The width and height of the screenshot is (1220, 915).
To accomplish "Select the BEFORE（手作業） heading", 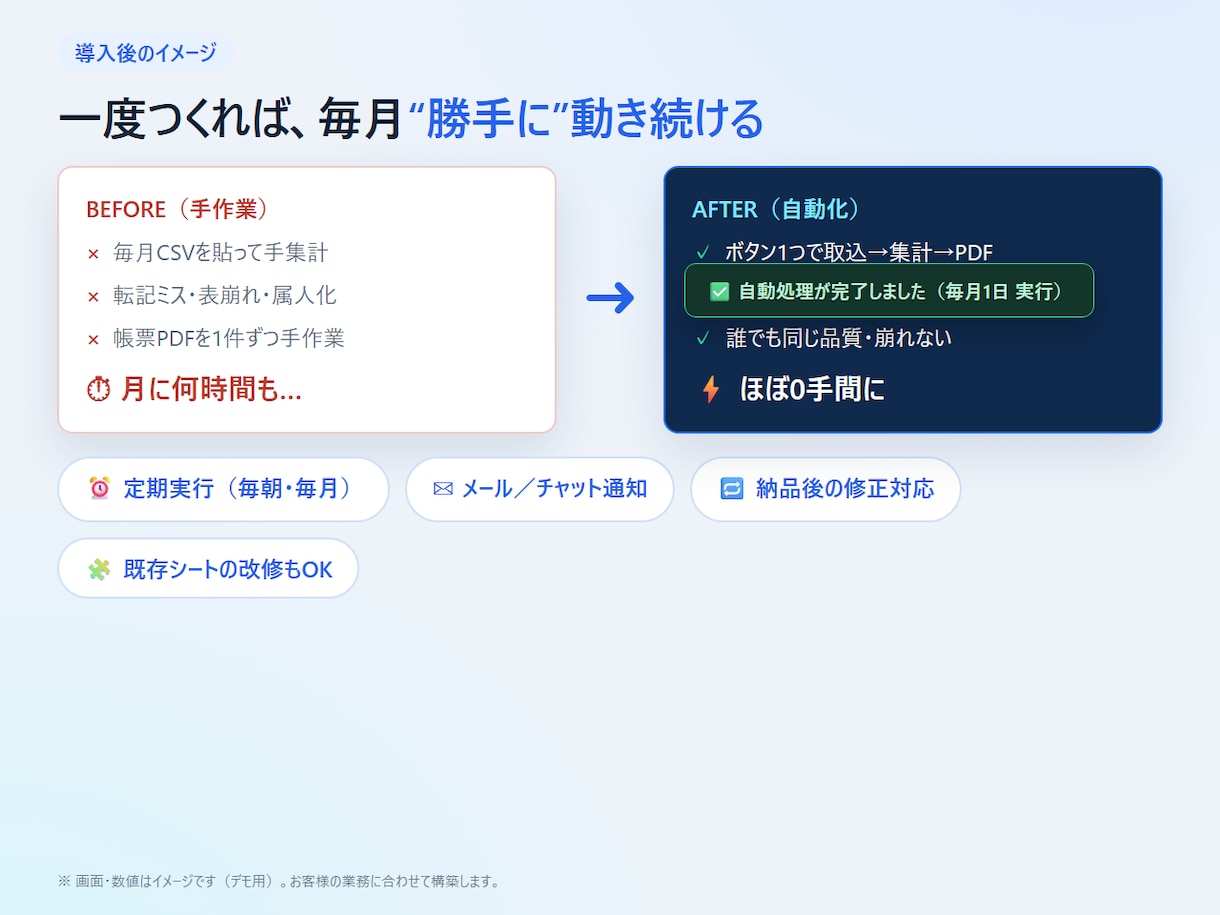I will click(x=178, y=209).
